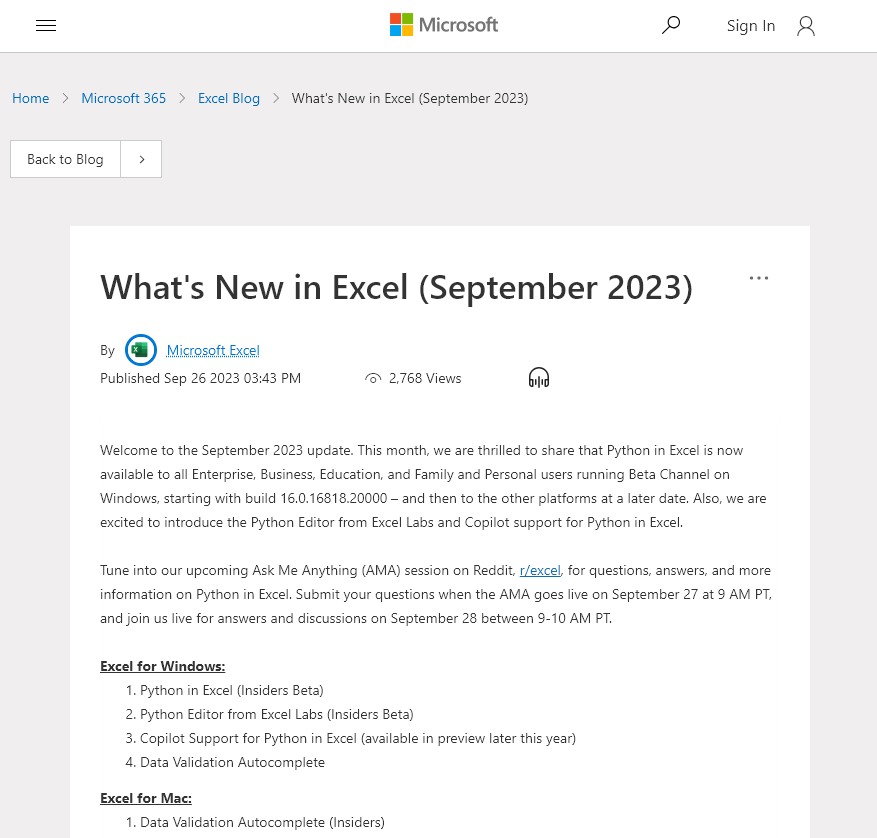Open the search function

click(671, 24)
